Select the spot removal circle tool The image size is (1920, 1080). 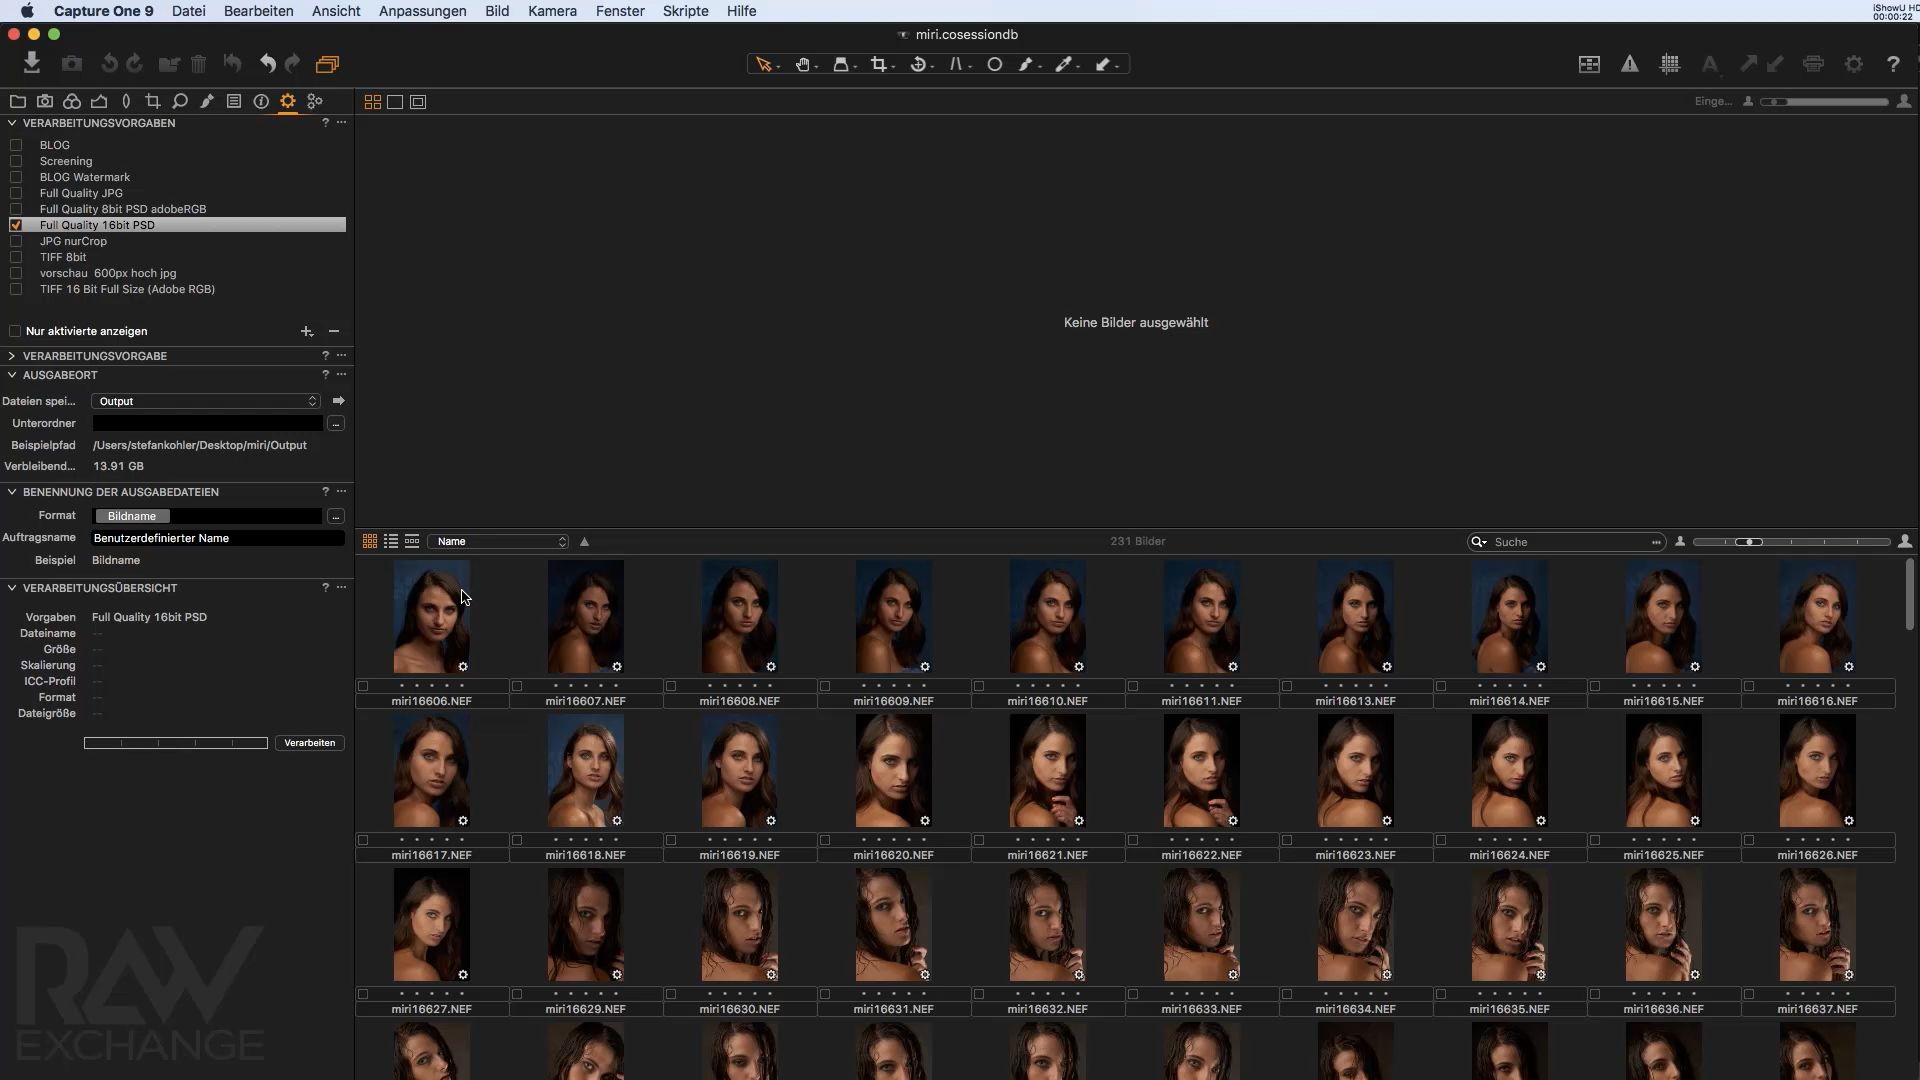(x=994, y=64)
